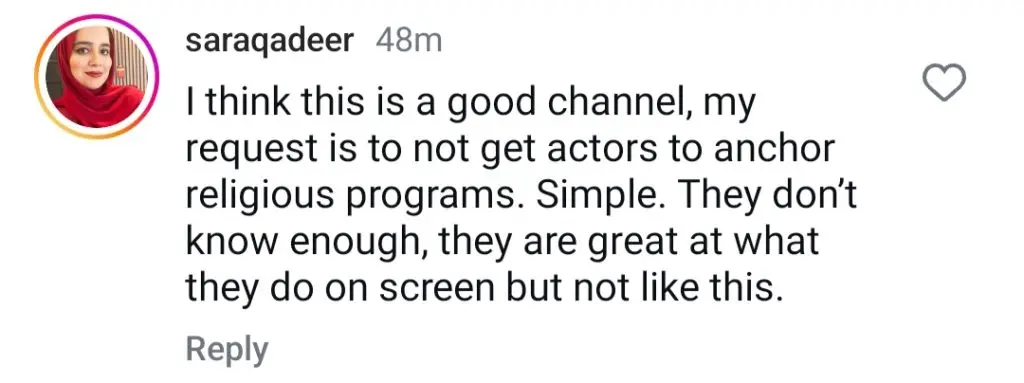This screenshot has width=1024, height=383.
Task: Click the last line ending not like this
Action: pyautogui.click(x=484, y=285)
